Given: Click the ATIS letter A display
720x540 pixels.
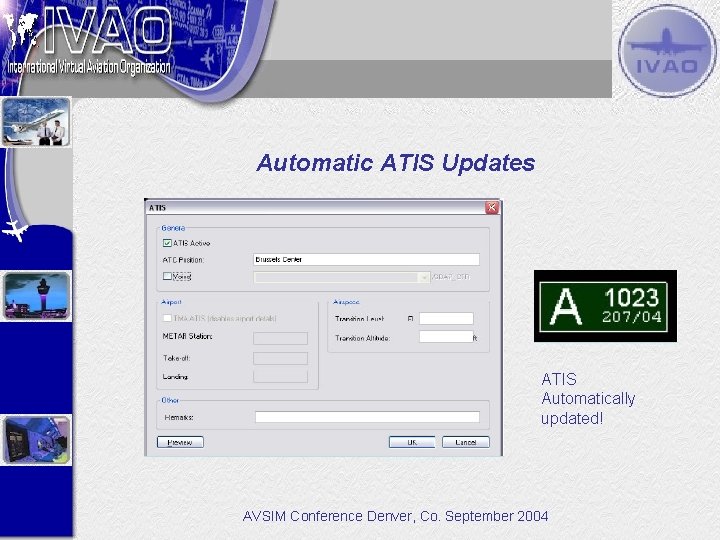Looking at the screenshot, I should pos(567,307).
